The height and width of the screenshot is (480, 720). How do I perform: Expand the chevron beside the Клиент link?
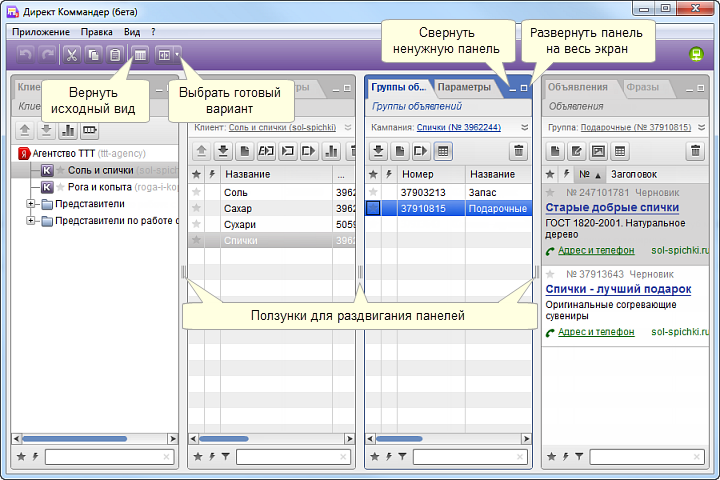point(348,128)
